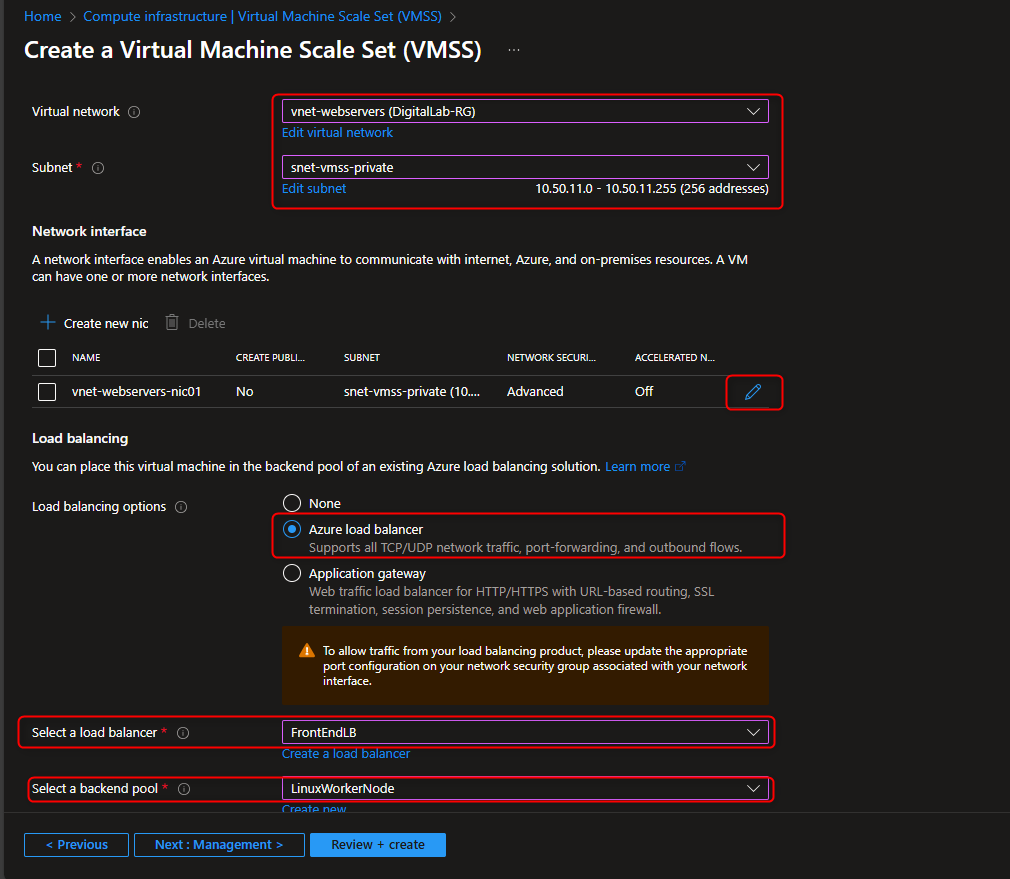Check the select-all checkbox in the NIC table
Image resolution: width=1010 pixels, height=879 pixels.
coord(46,357)
